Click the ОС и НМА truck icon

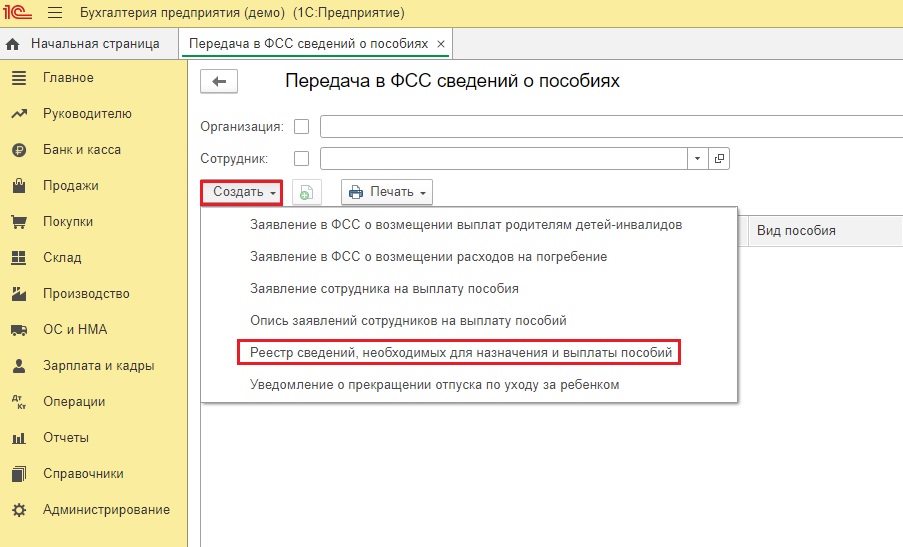tap(19, 330)
